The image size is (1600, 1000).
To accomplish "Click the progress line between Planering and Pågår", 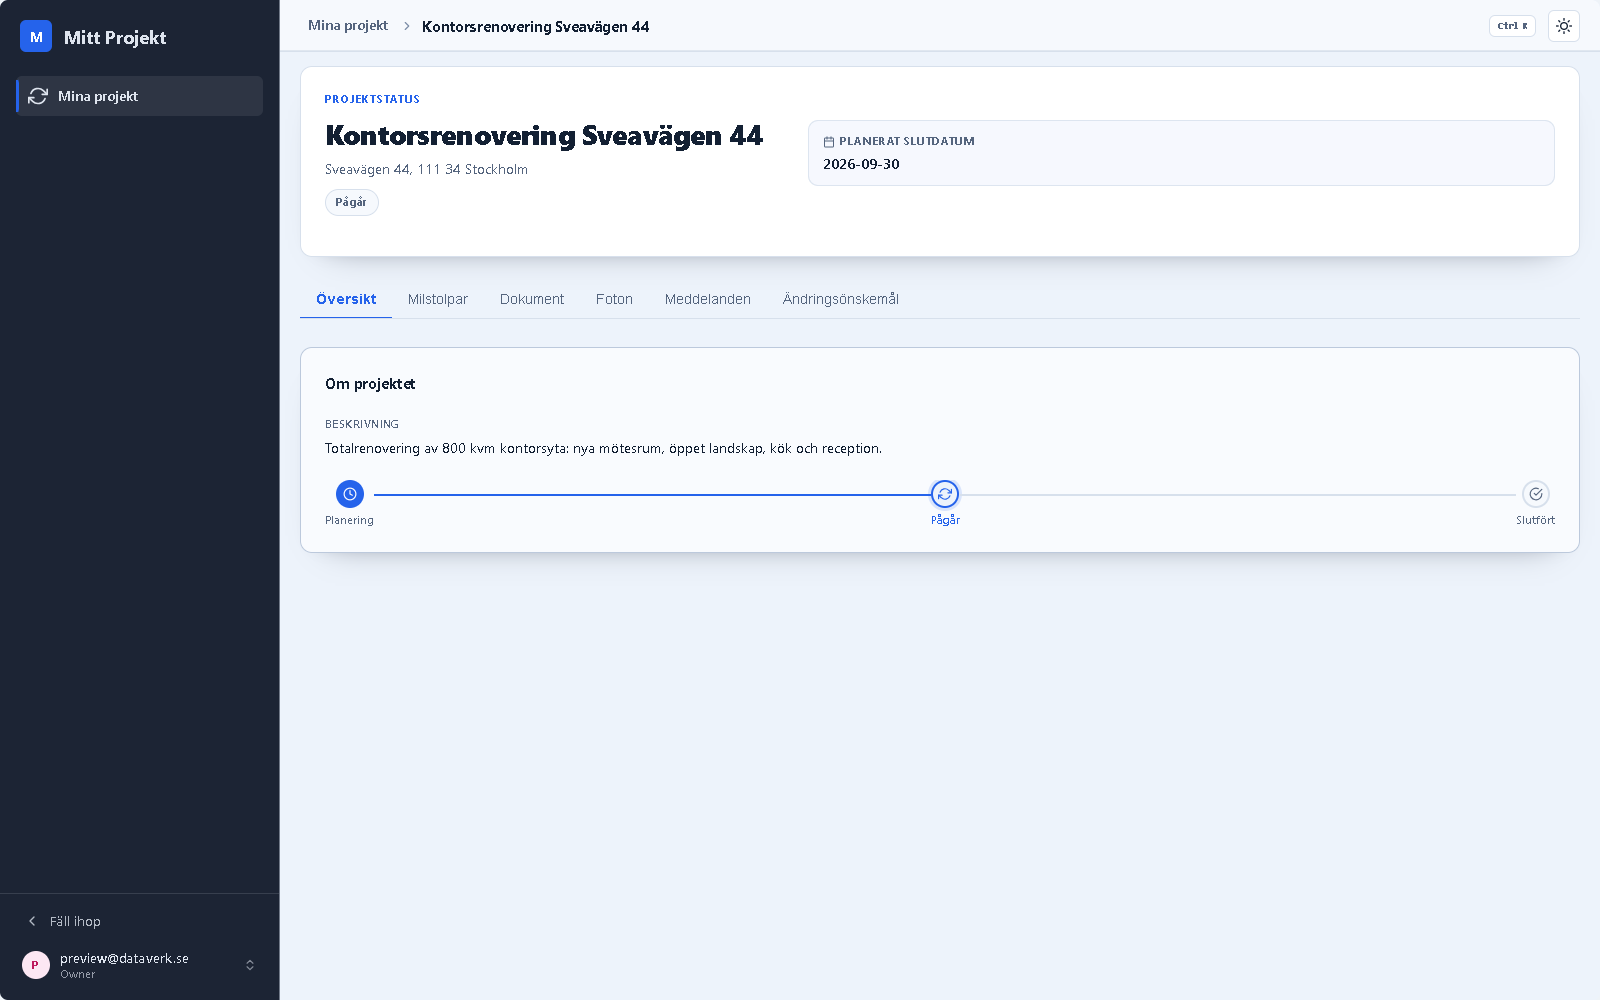I will coord(652,494).
